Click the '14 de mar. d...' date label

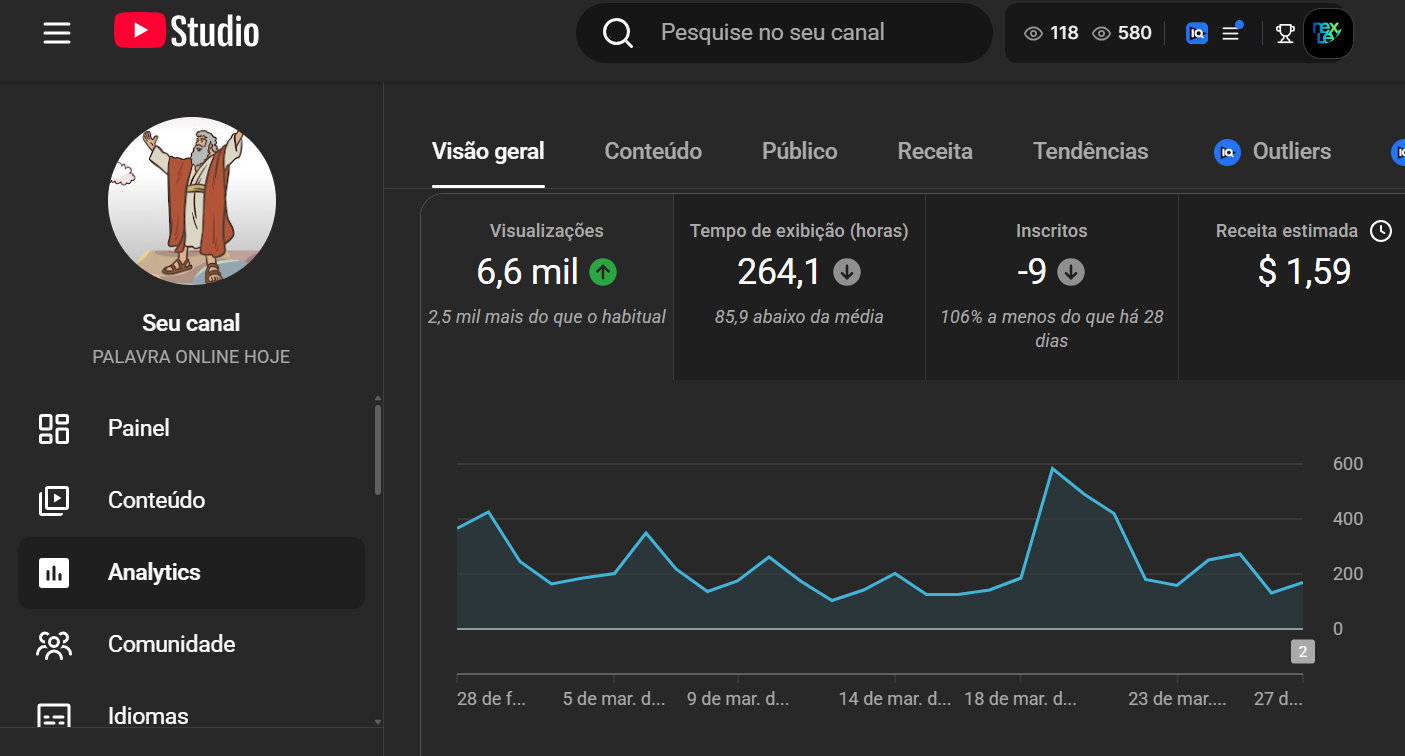895,699
